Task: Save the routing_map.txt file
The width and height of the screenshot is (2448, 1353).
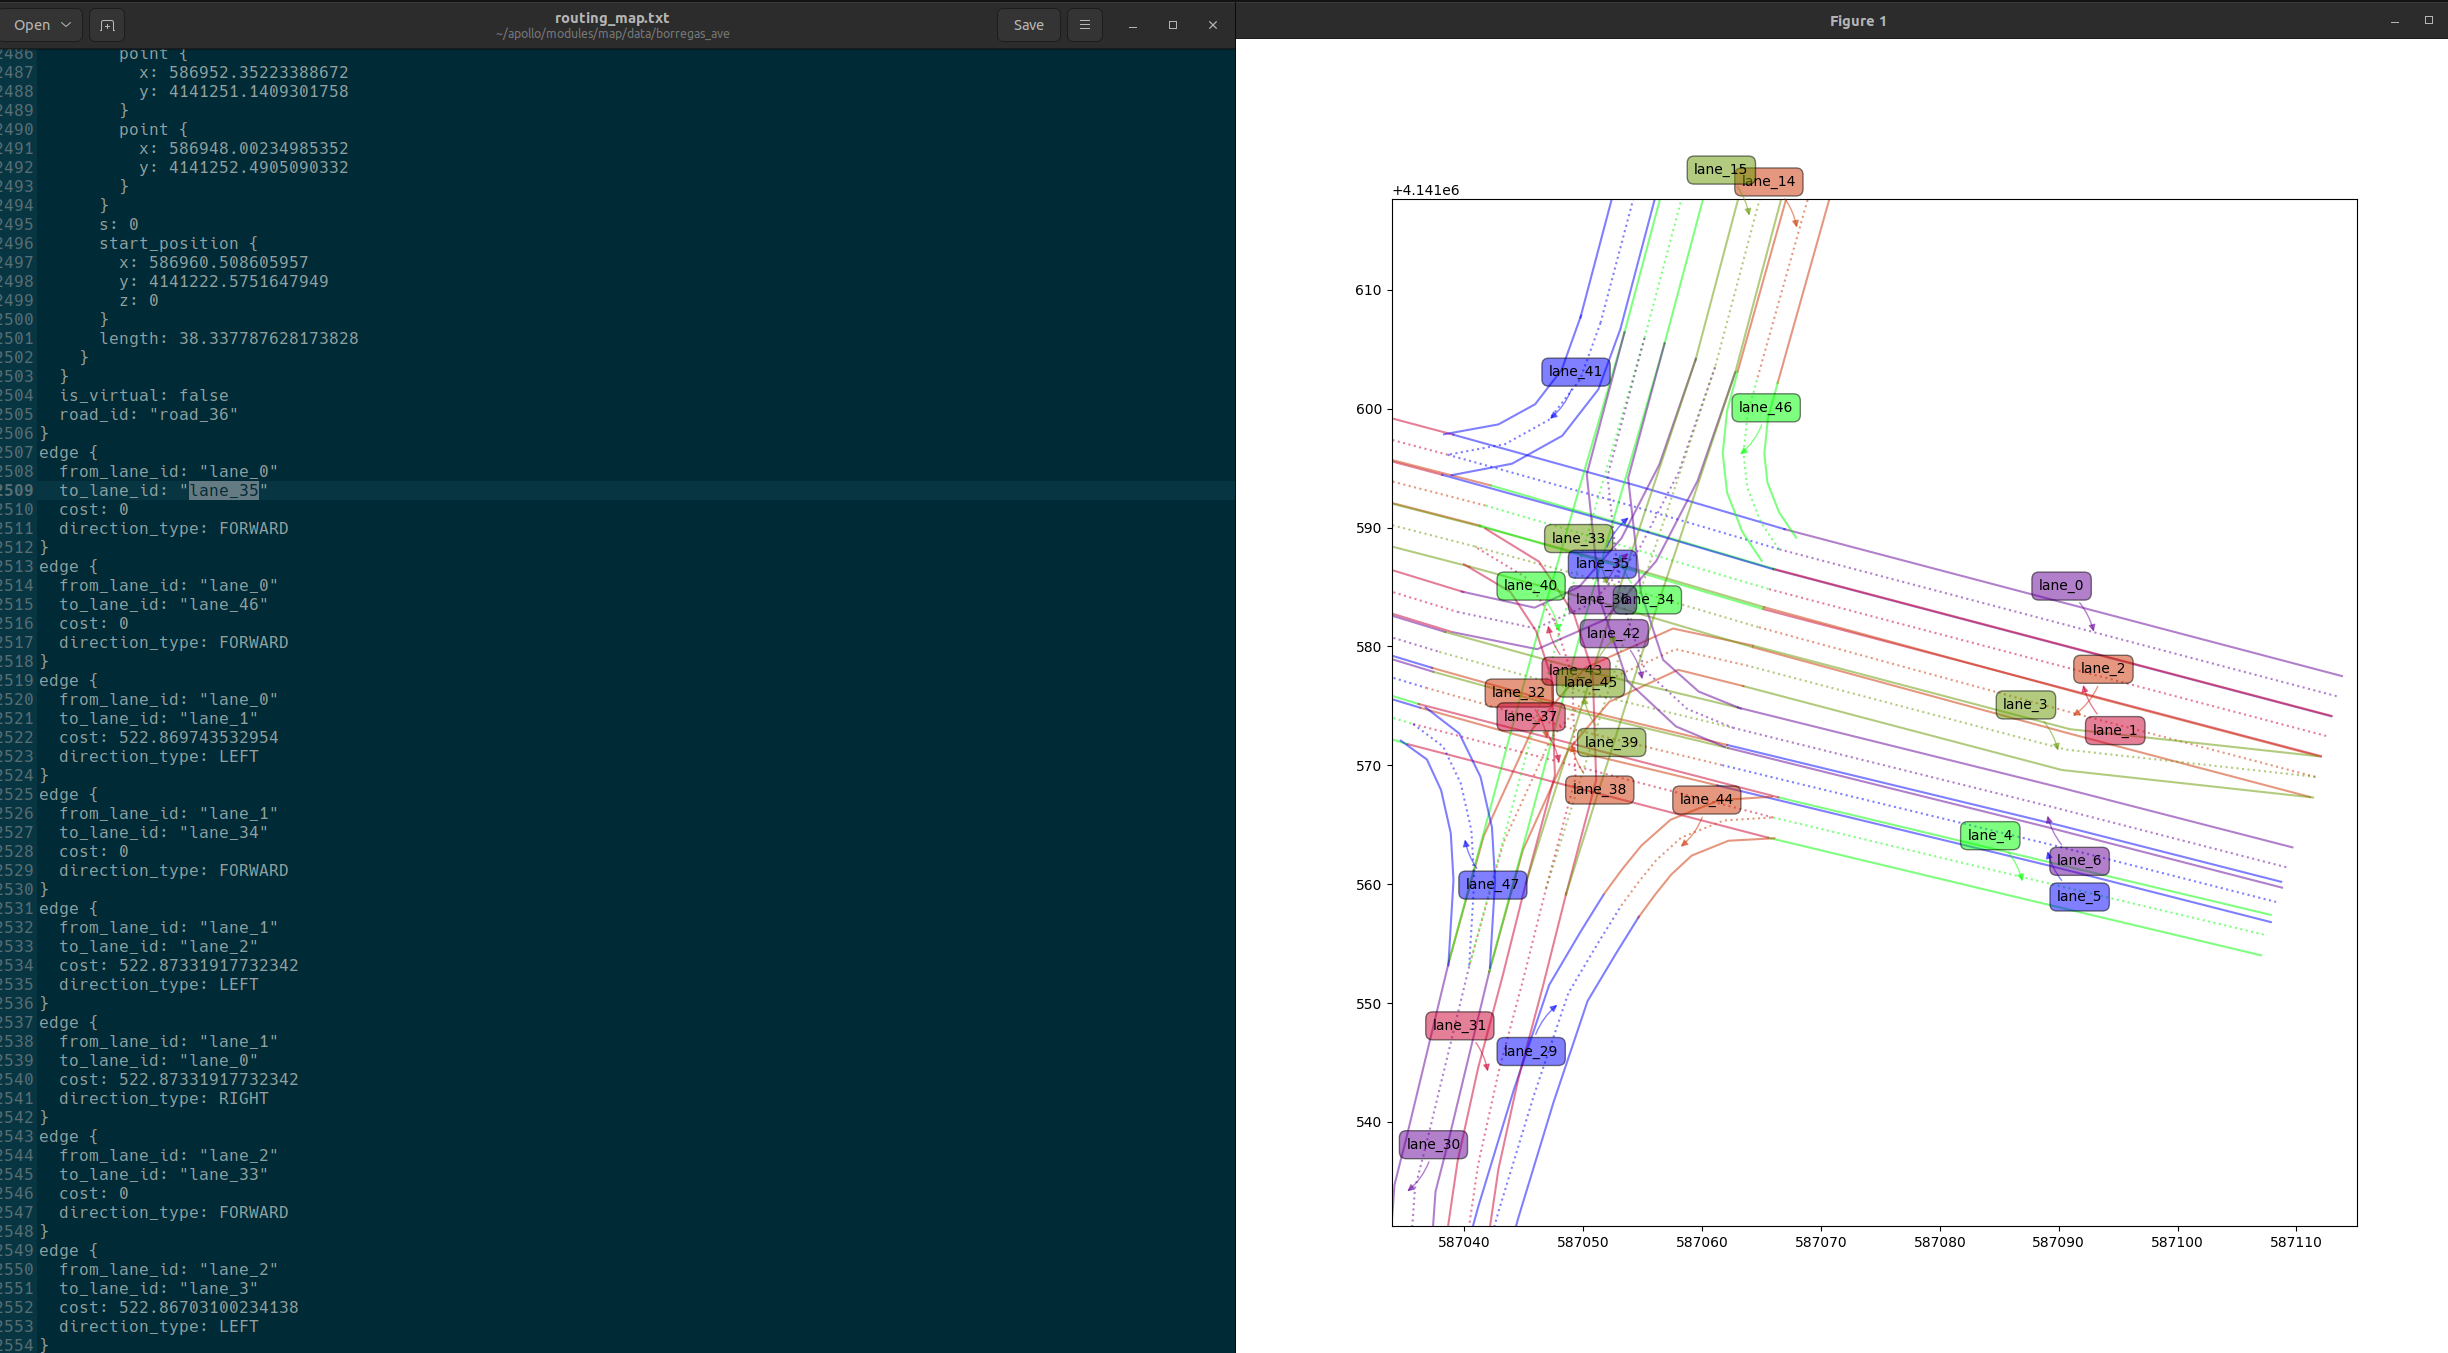Action: (x=1028, y=25)
